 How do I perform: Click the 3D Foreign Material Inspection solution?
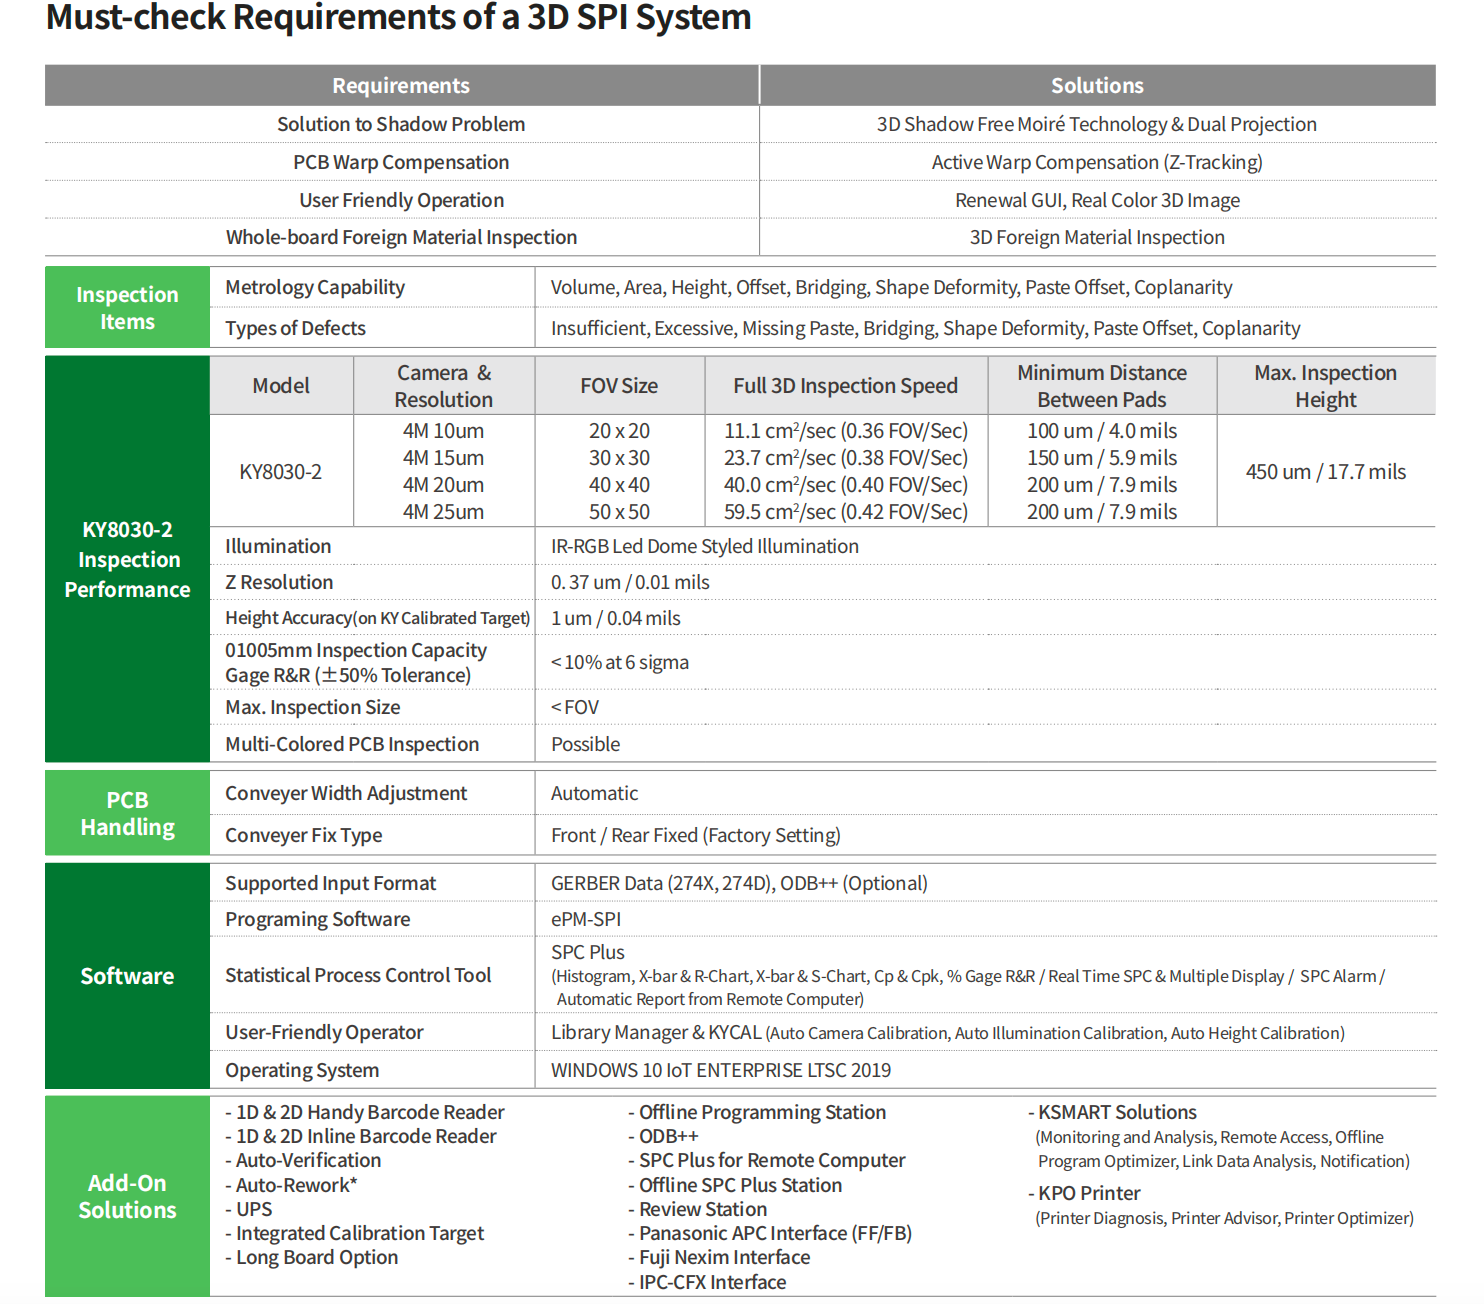1097,237
